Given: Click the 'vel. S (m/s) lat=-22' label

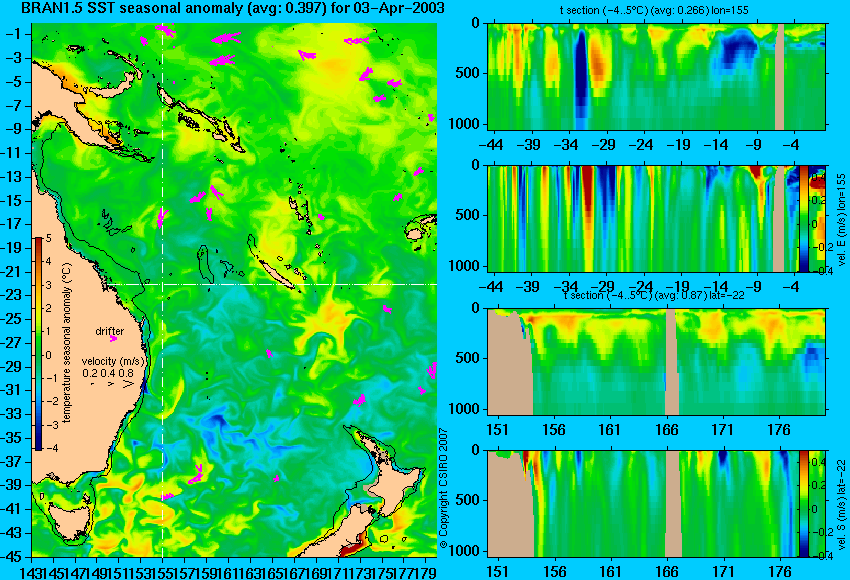Looking at the screenshot, I should pos(842,504).
